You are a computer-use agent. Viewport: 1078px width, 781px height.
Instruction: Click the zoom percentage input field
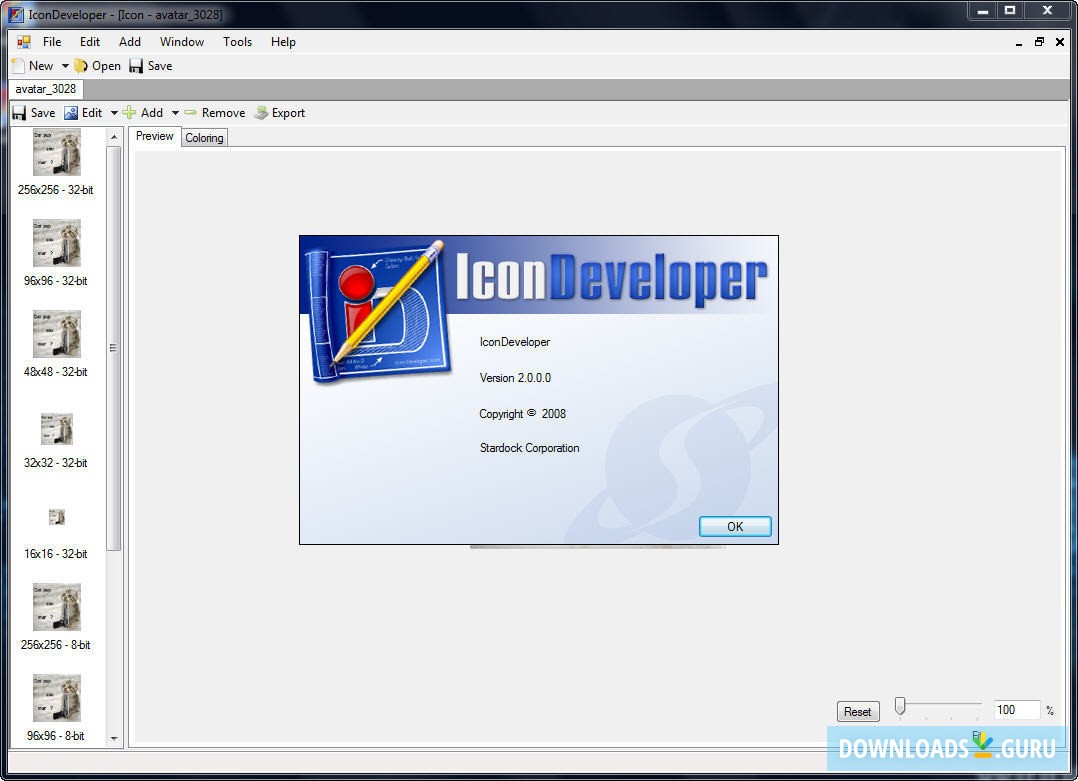coord(1016,710)
